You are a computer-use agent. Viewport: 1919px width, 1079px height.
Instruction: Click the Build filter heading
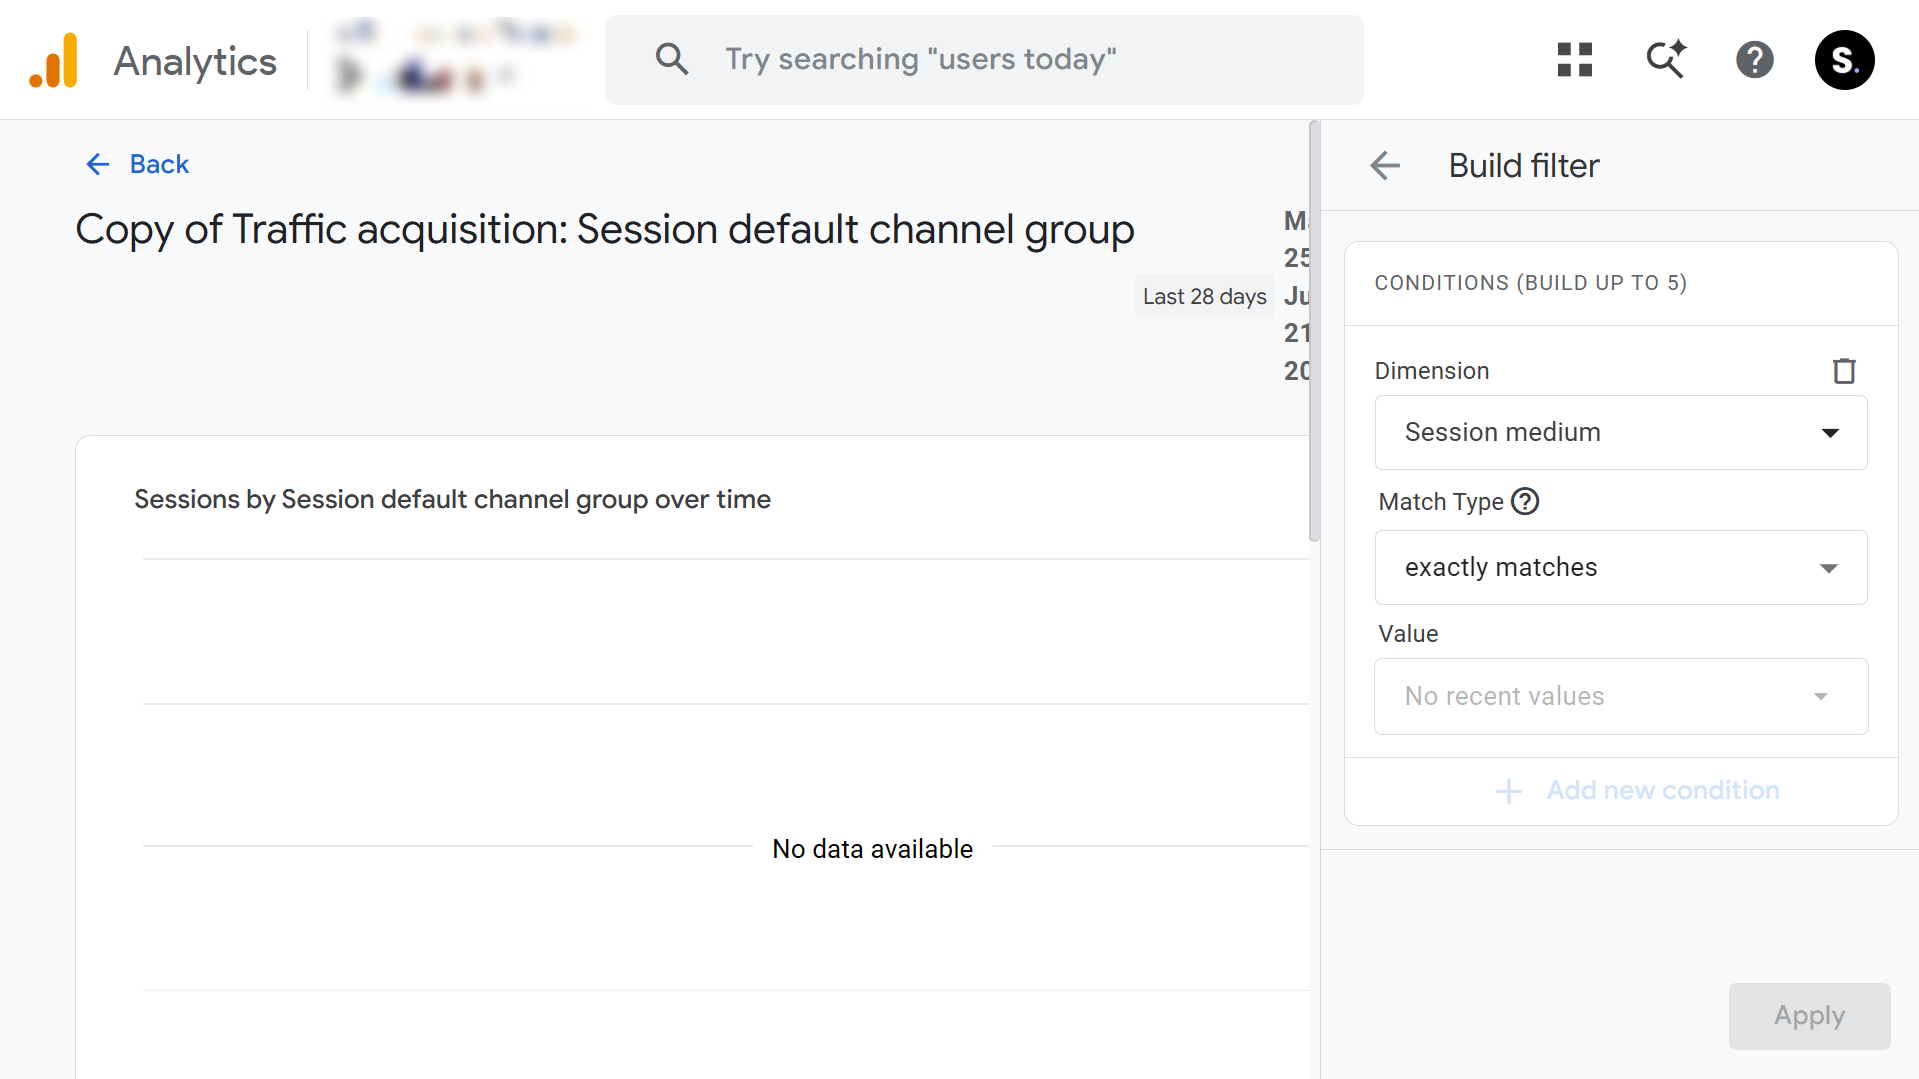click(x=1524, y=166)
